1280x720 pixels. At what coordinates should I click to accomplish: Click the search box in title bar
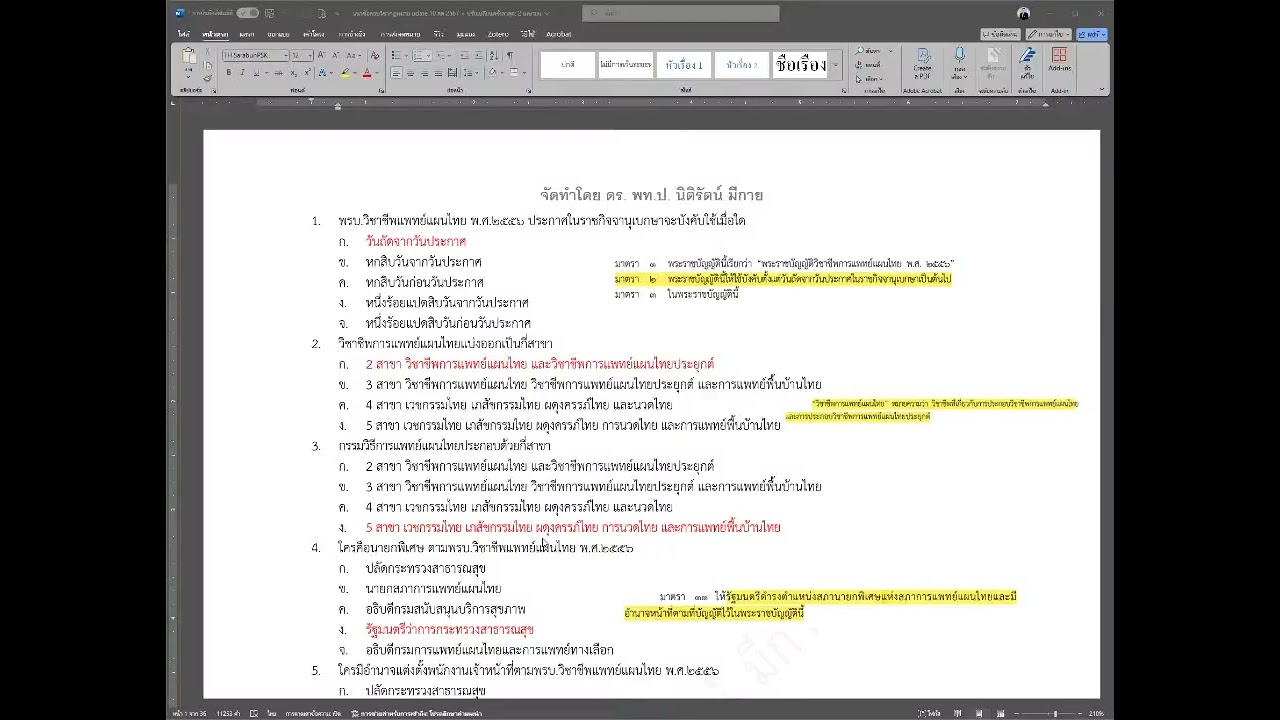click(x=680, y=13)
